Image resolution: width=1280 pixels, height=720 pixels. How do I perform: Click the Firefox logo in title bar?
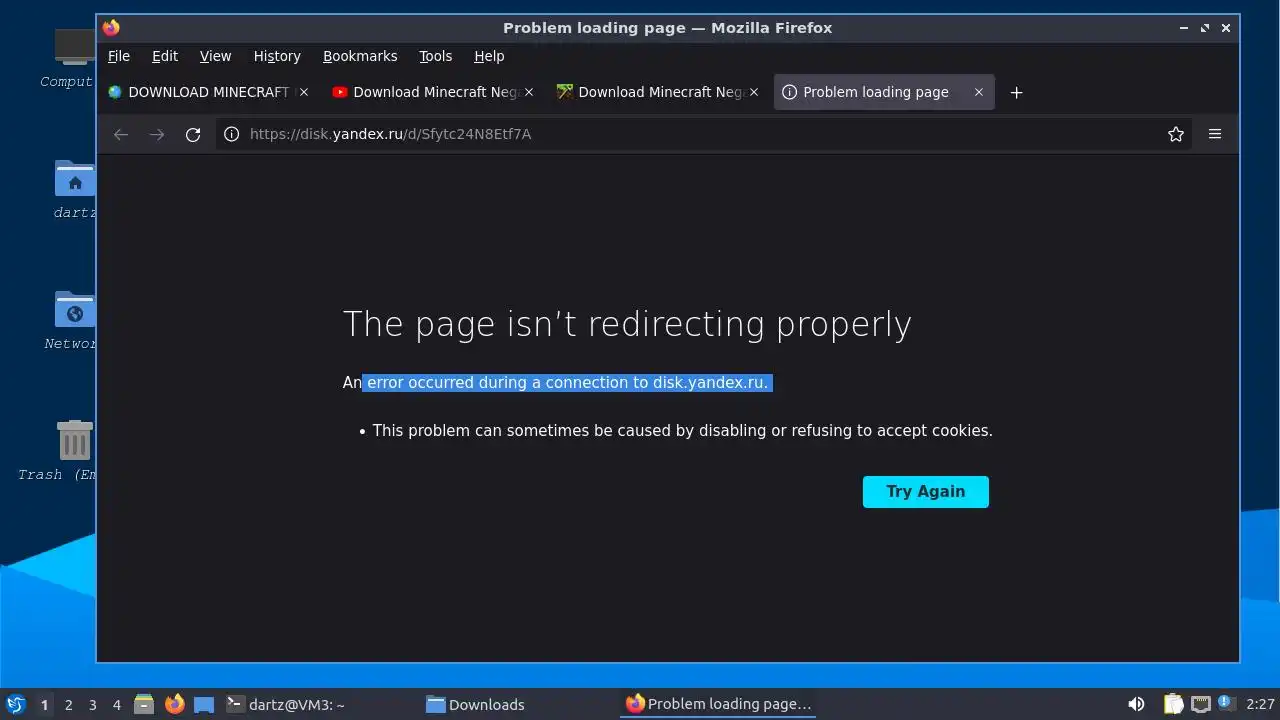(111, 28)
